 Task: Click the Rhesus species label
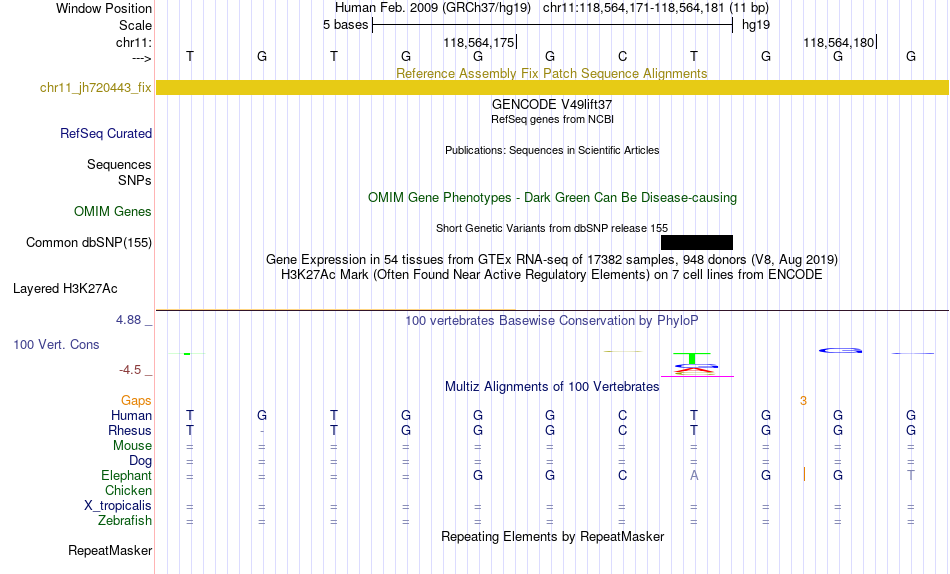(x=130, y=430)
